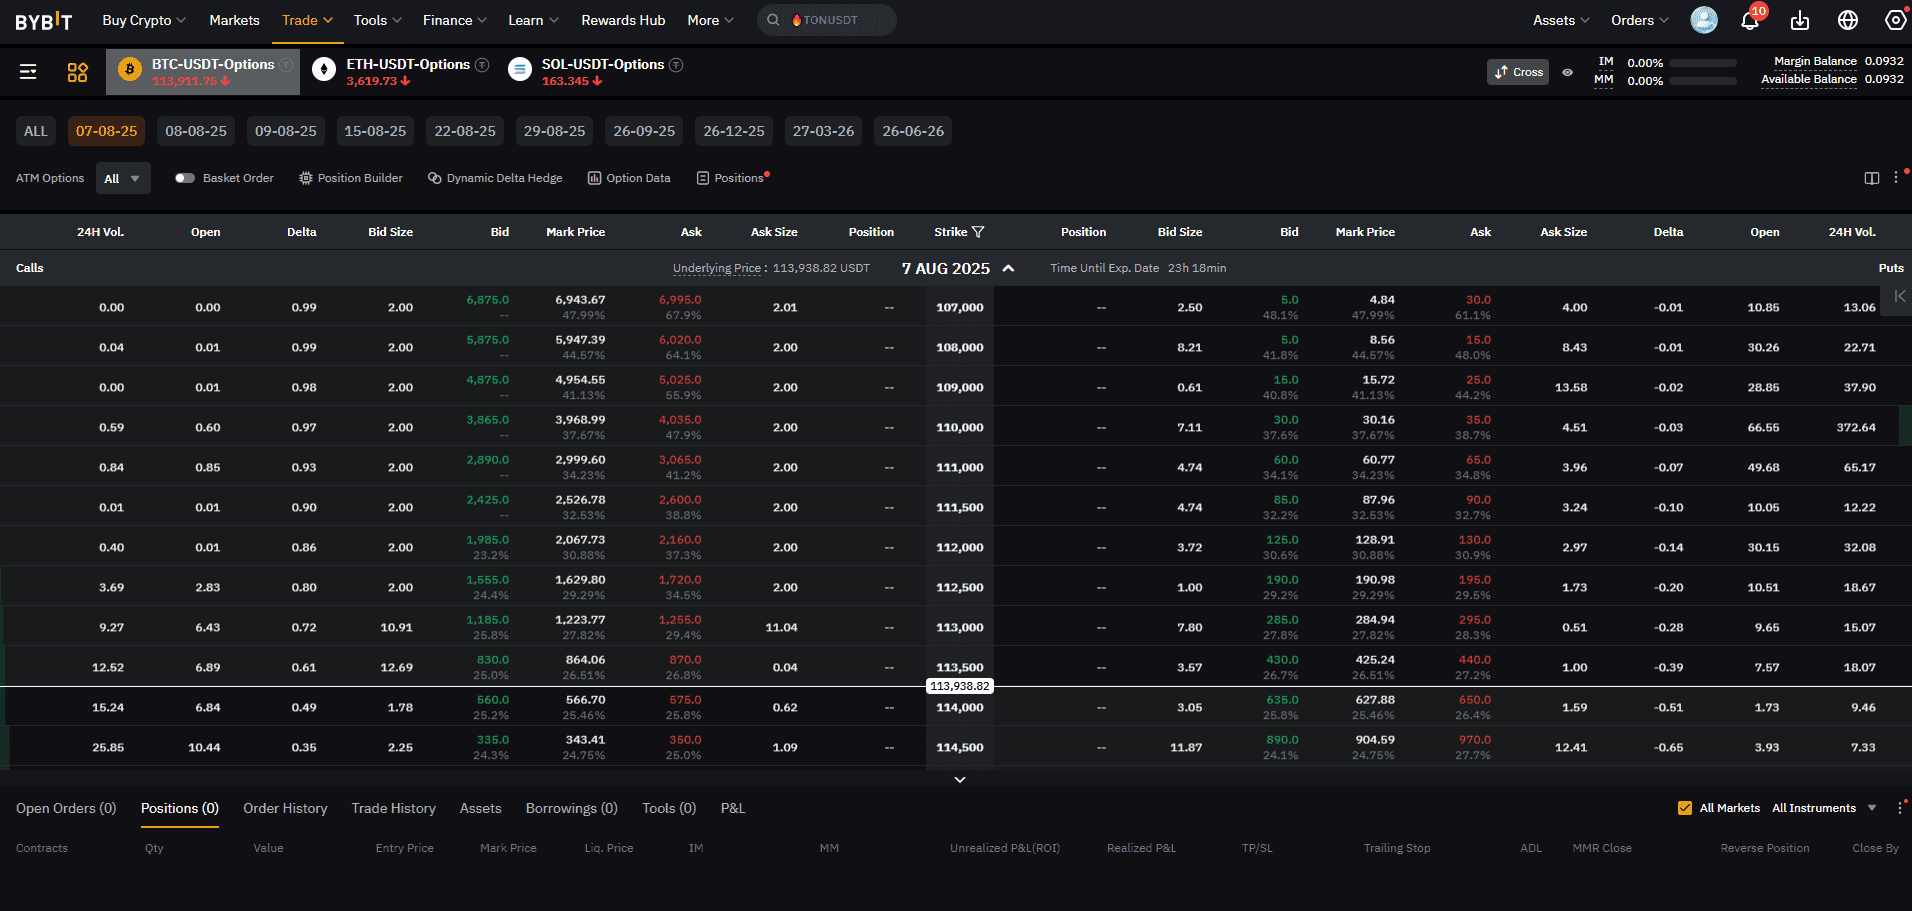Expand the Tools menu
Image resolution: width=1912 pixels, height=911 pixels.
[x=377, y=20]
